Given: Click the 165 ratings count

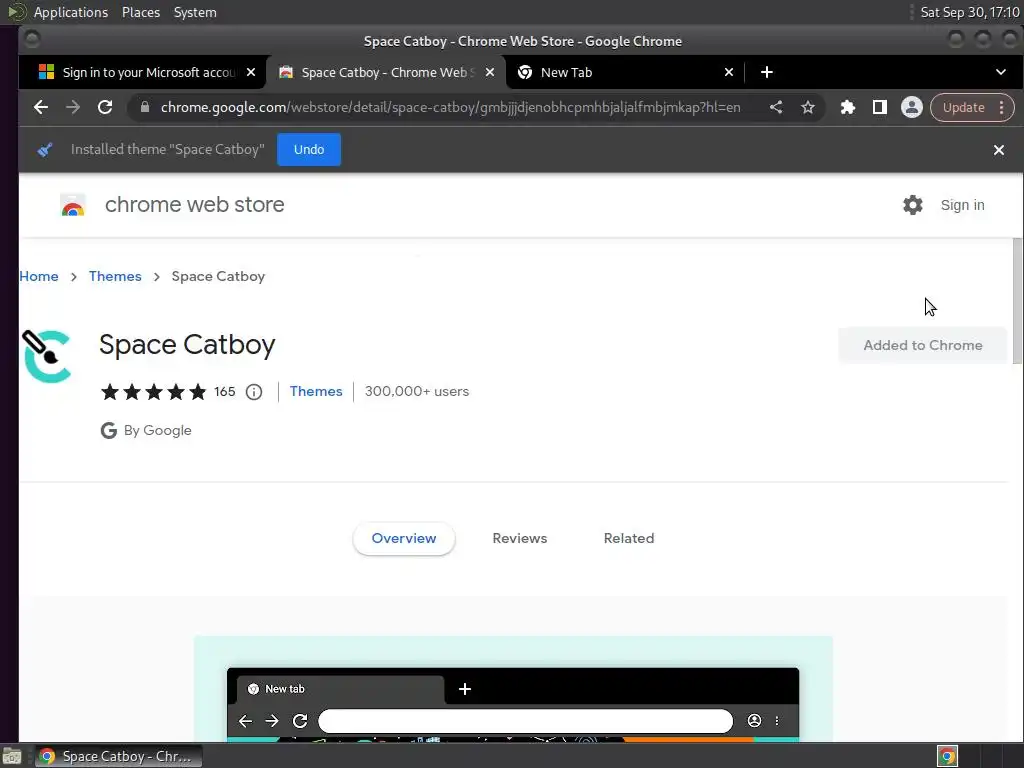Looking at the screenshot, I should click(x=225, y=392).
